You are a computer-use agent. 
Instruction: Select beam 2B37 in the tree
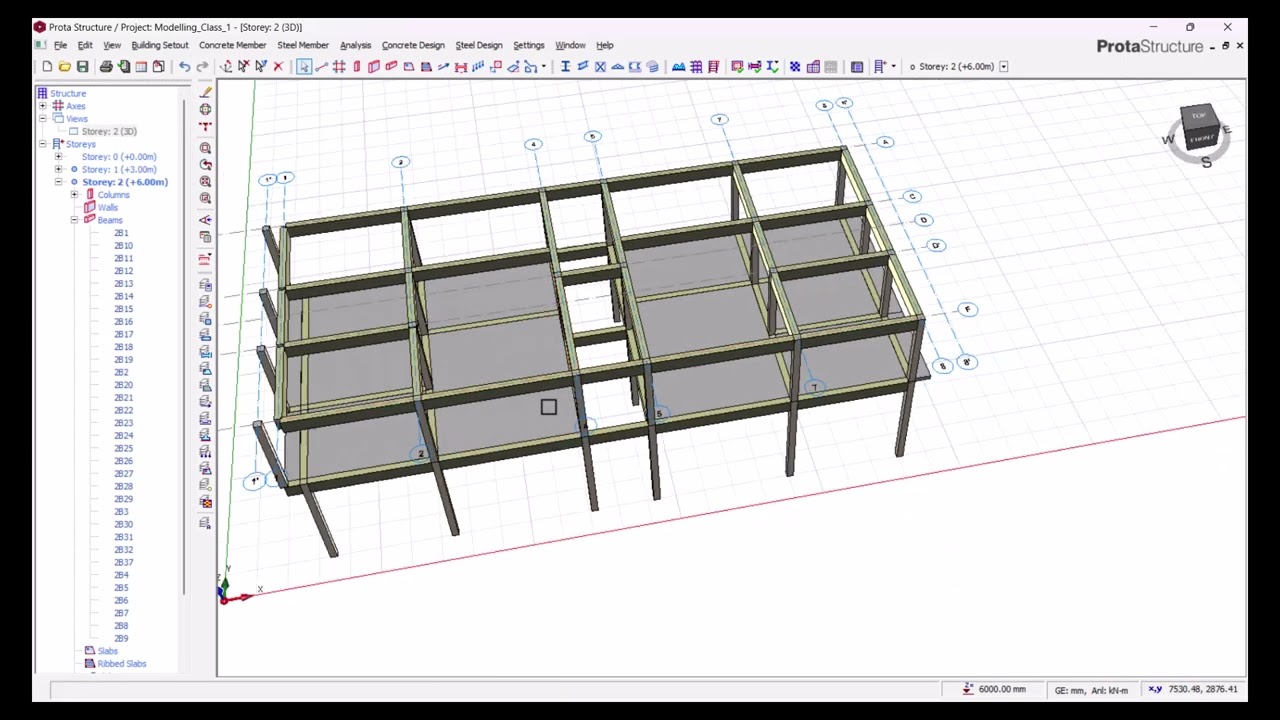tap(123, 562)
